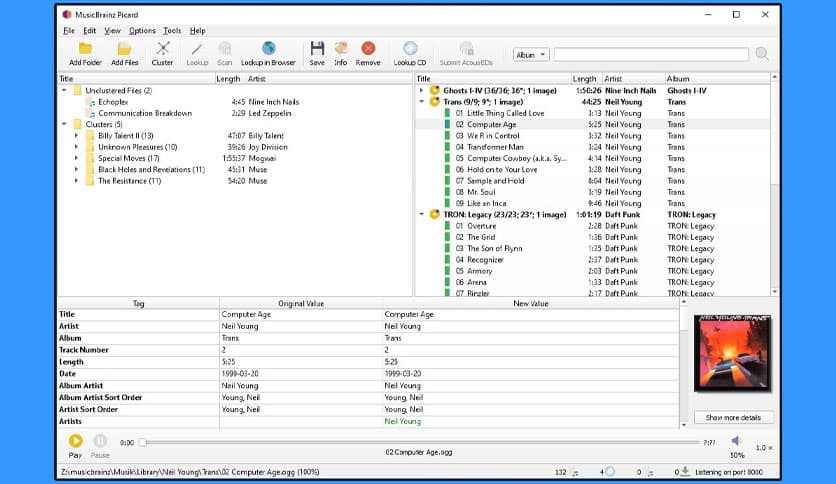This screenshot has height=484, width=836.
Task: Open the Tools menu
Action: [x=172, y=31]
